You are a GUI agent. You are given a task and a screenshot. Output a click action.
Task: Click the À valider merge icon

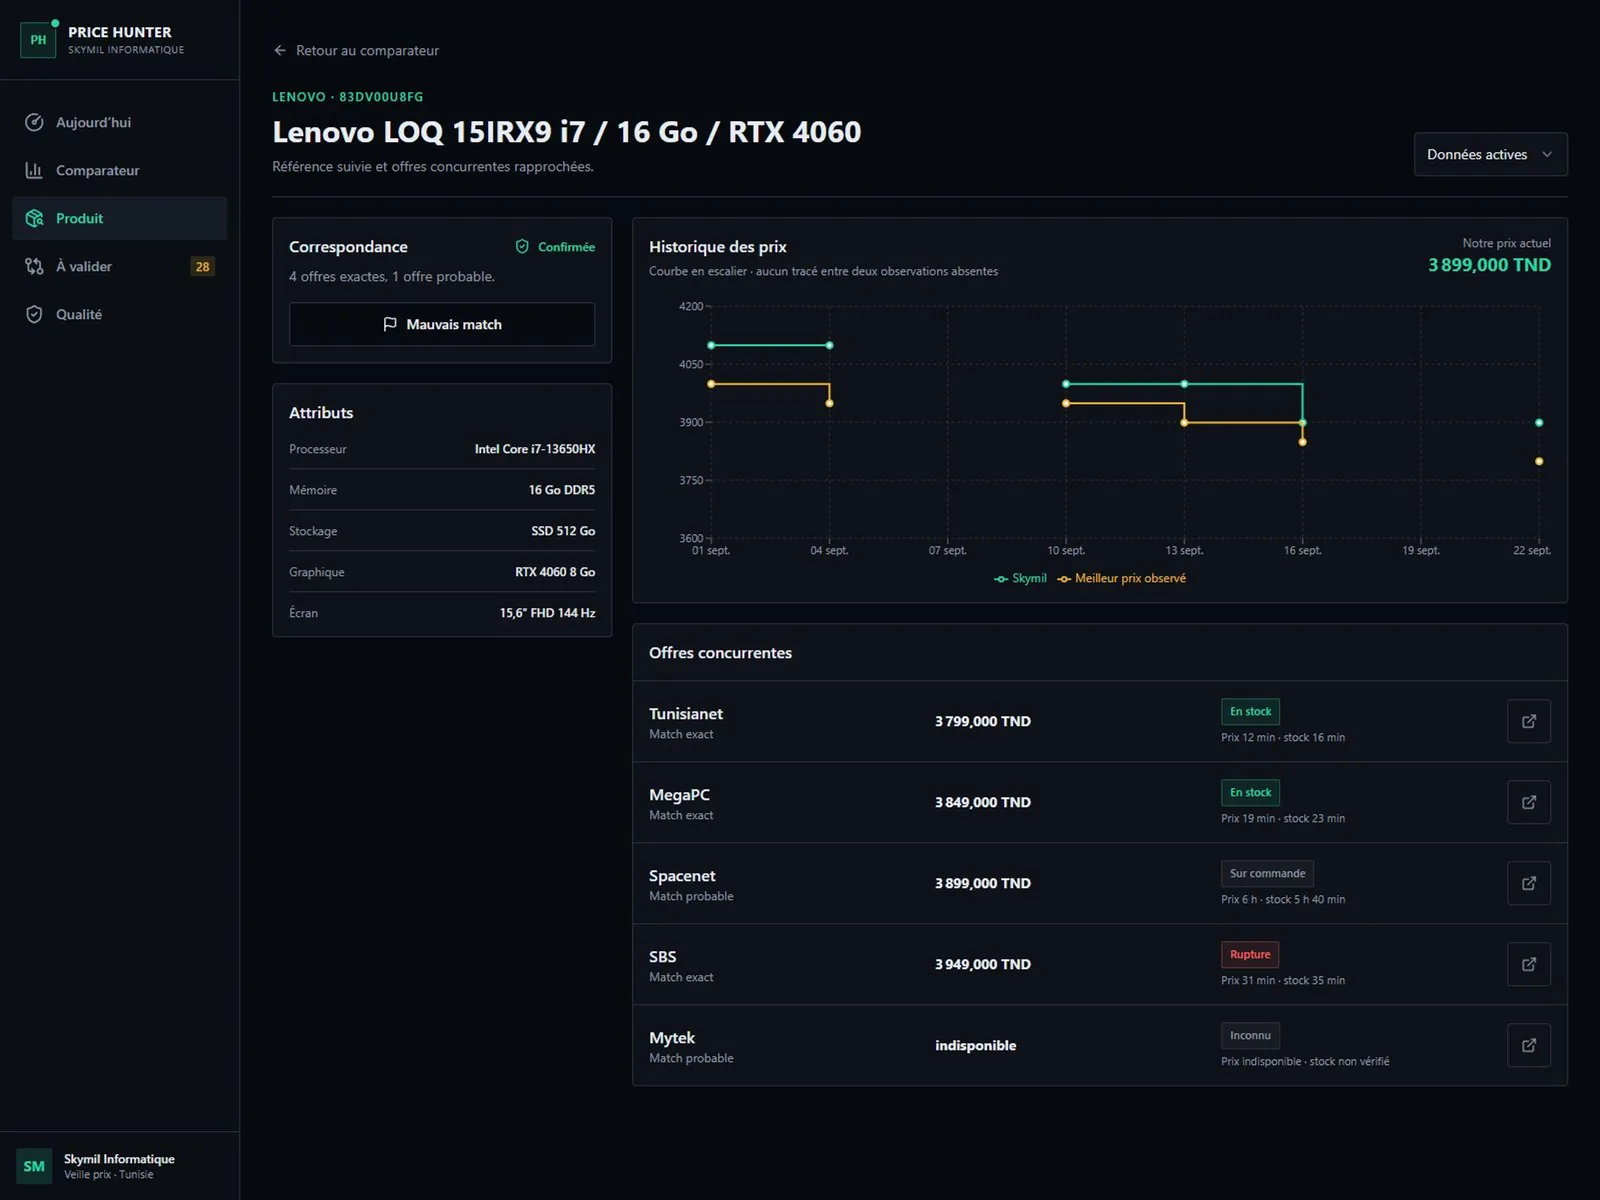34,266
